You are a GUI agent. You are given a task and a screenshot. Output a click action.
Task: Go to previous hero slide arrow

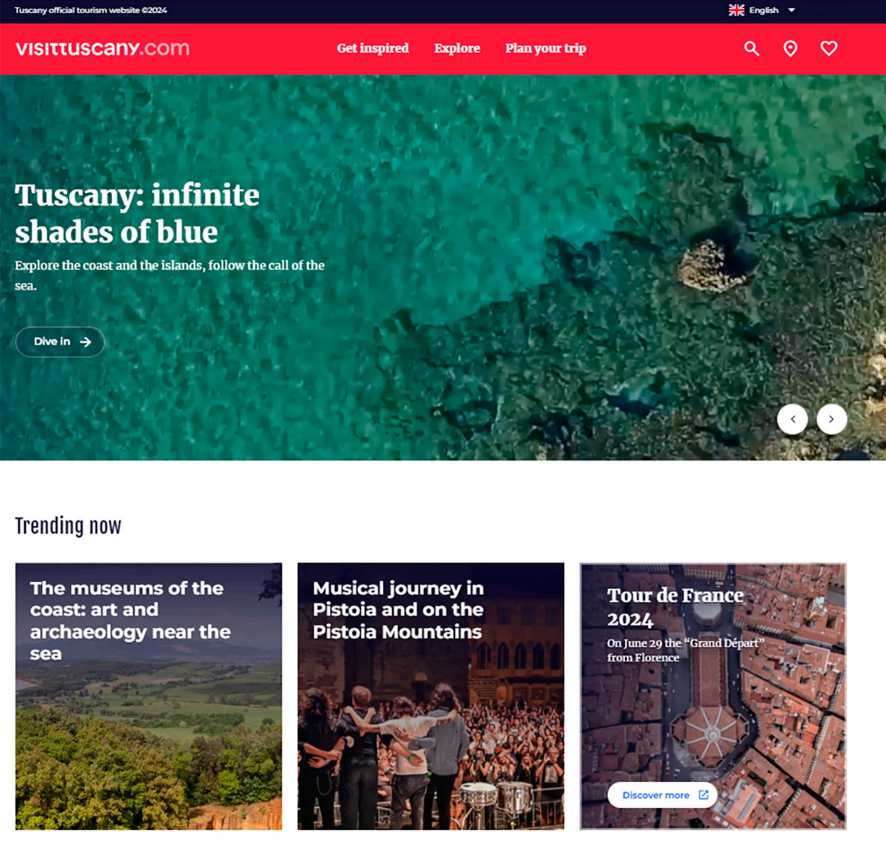pos(793,419)
